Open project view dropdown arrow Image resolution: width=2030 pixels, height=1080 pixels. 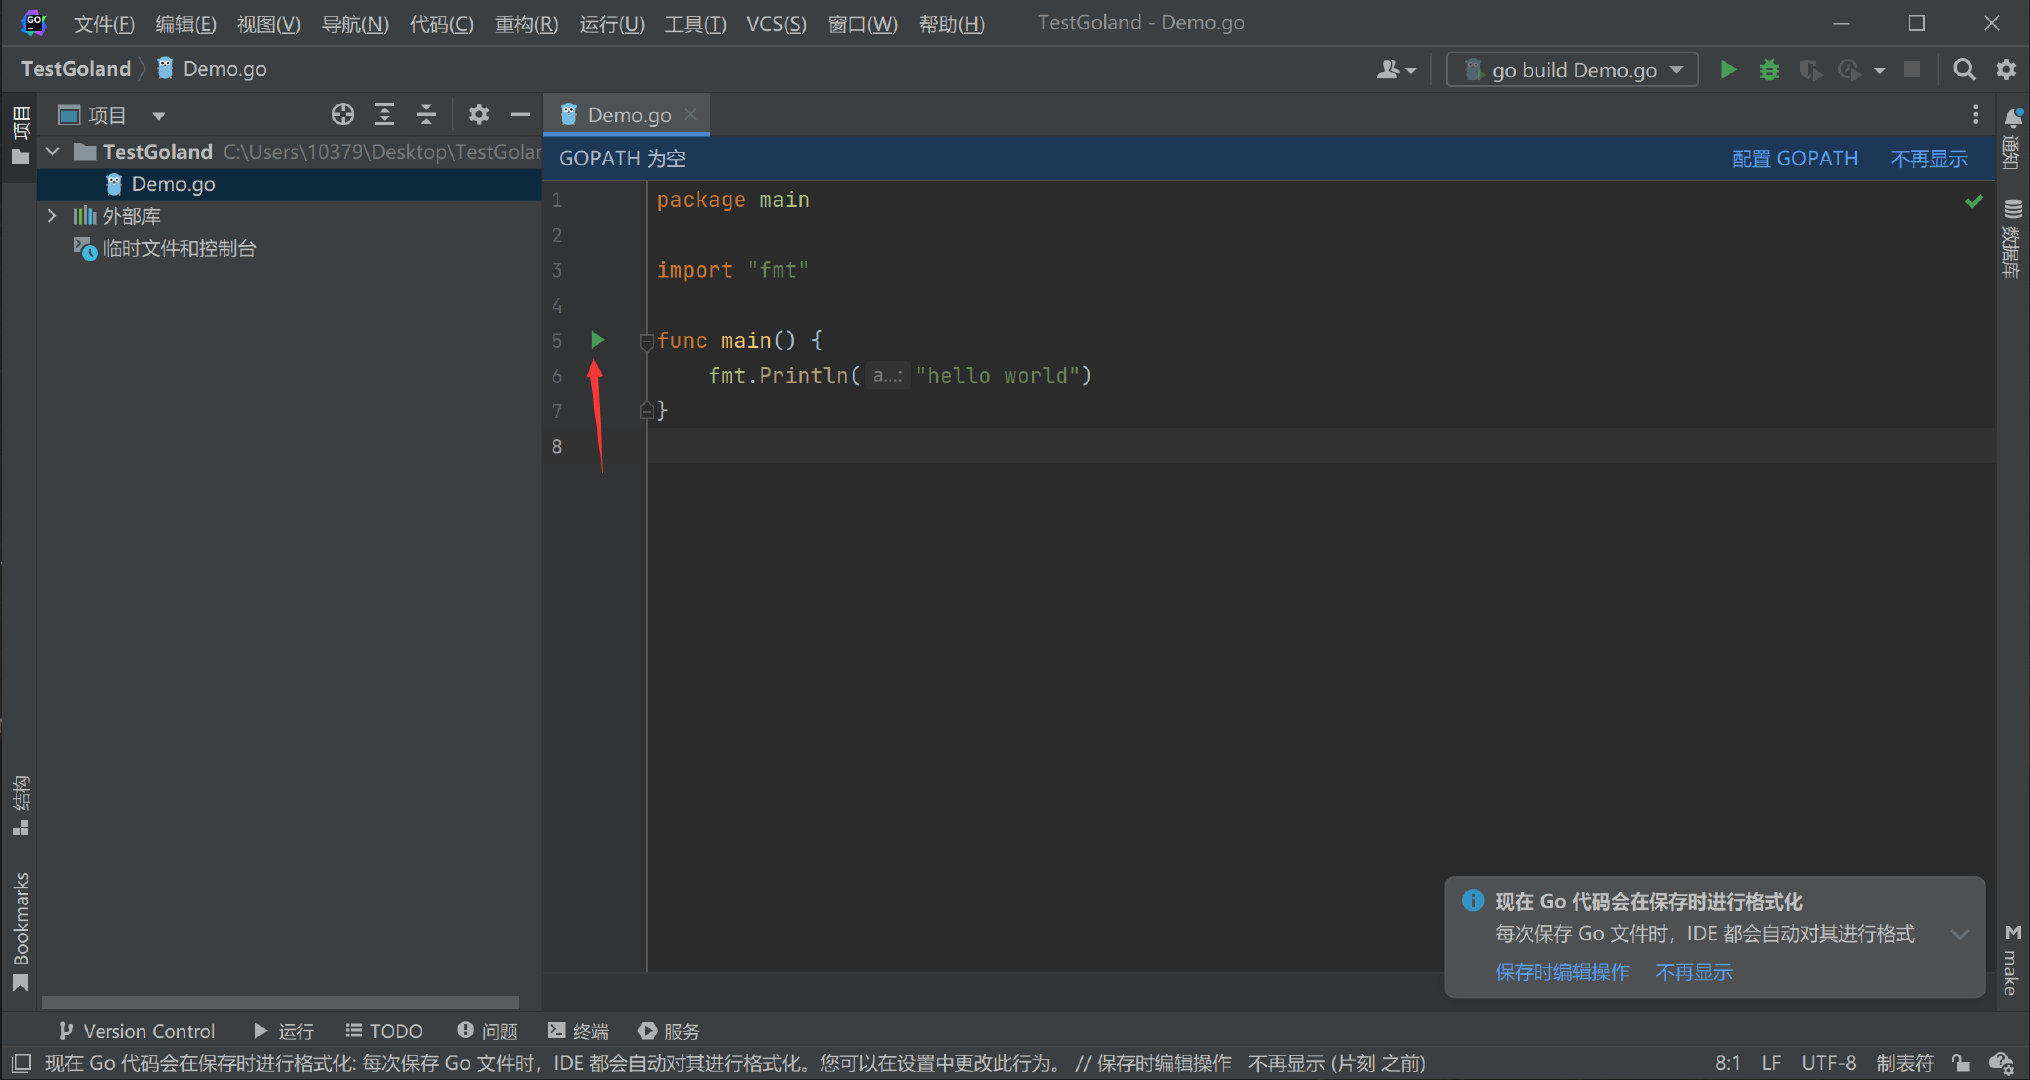(158, 116)
